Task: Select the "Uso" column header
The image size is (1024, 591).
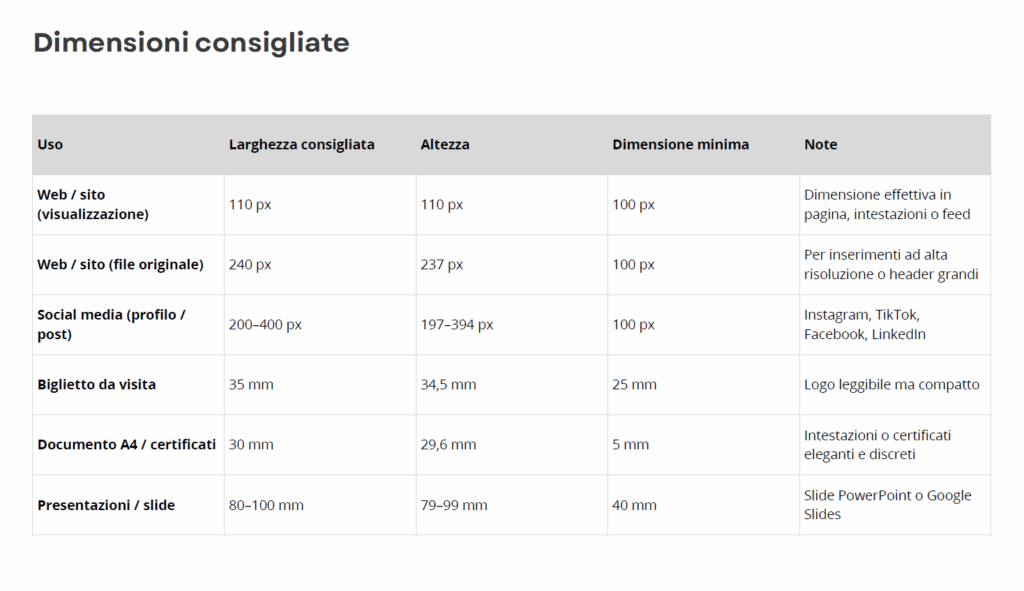Action: tap(50, 145)
